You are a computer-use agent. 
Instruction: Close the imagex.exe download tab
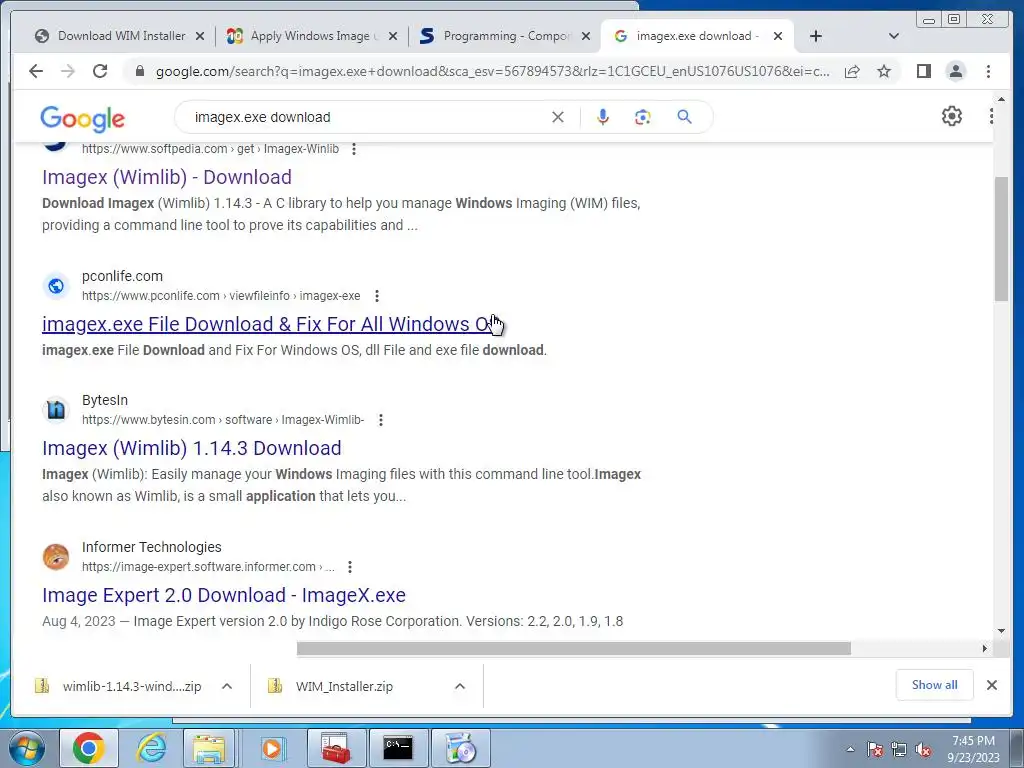coord(778,36)
